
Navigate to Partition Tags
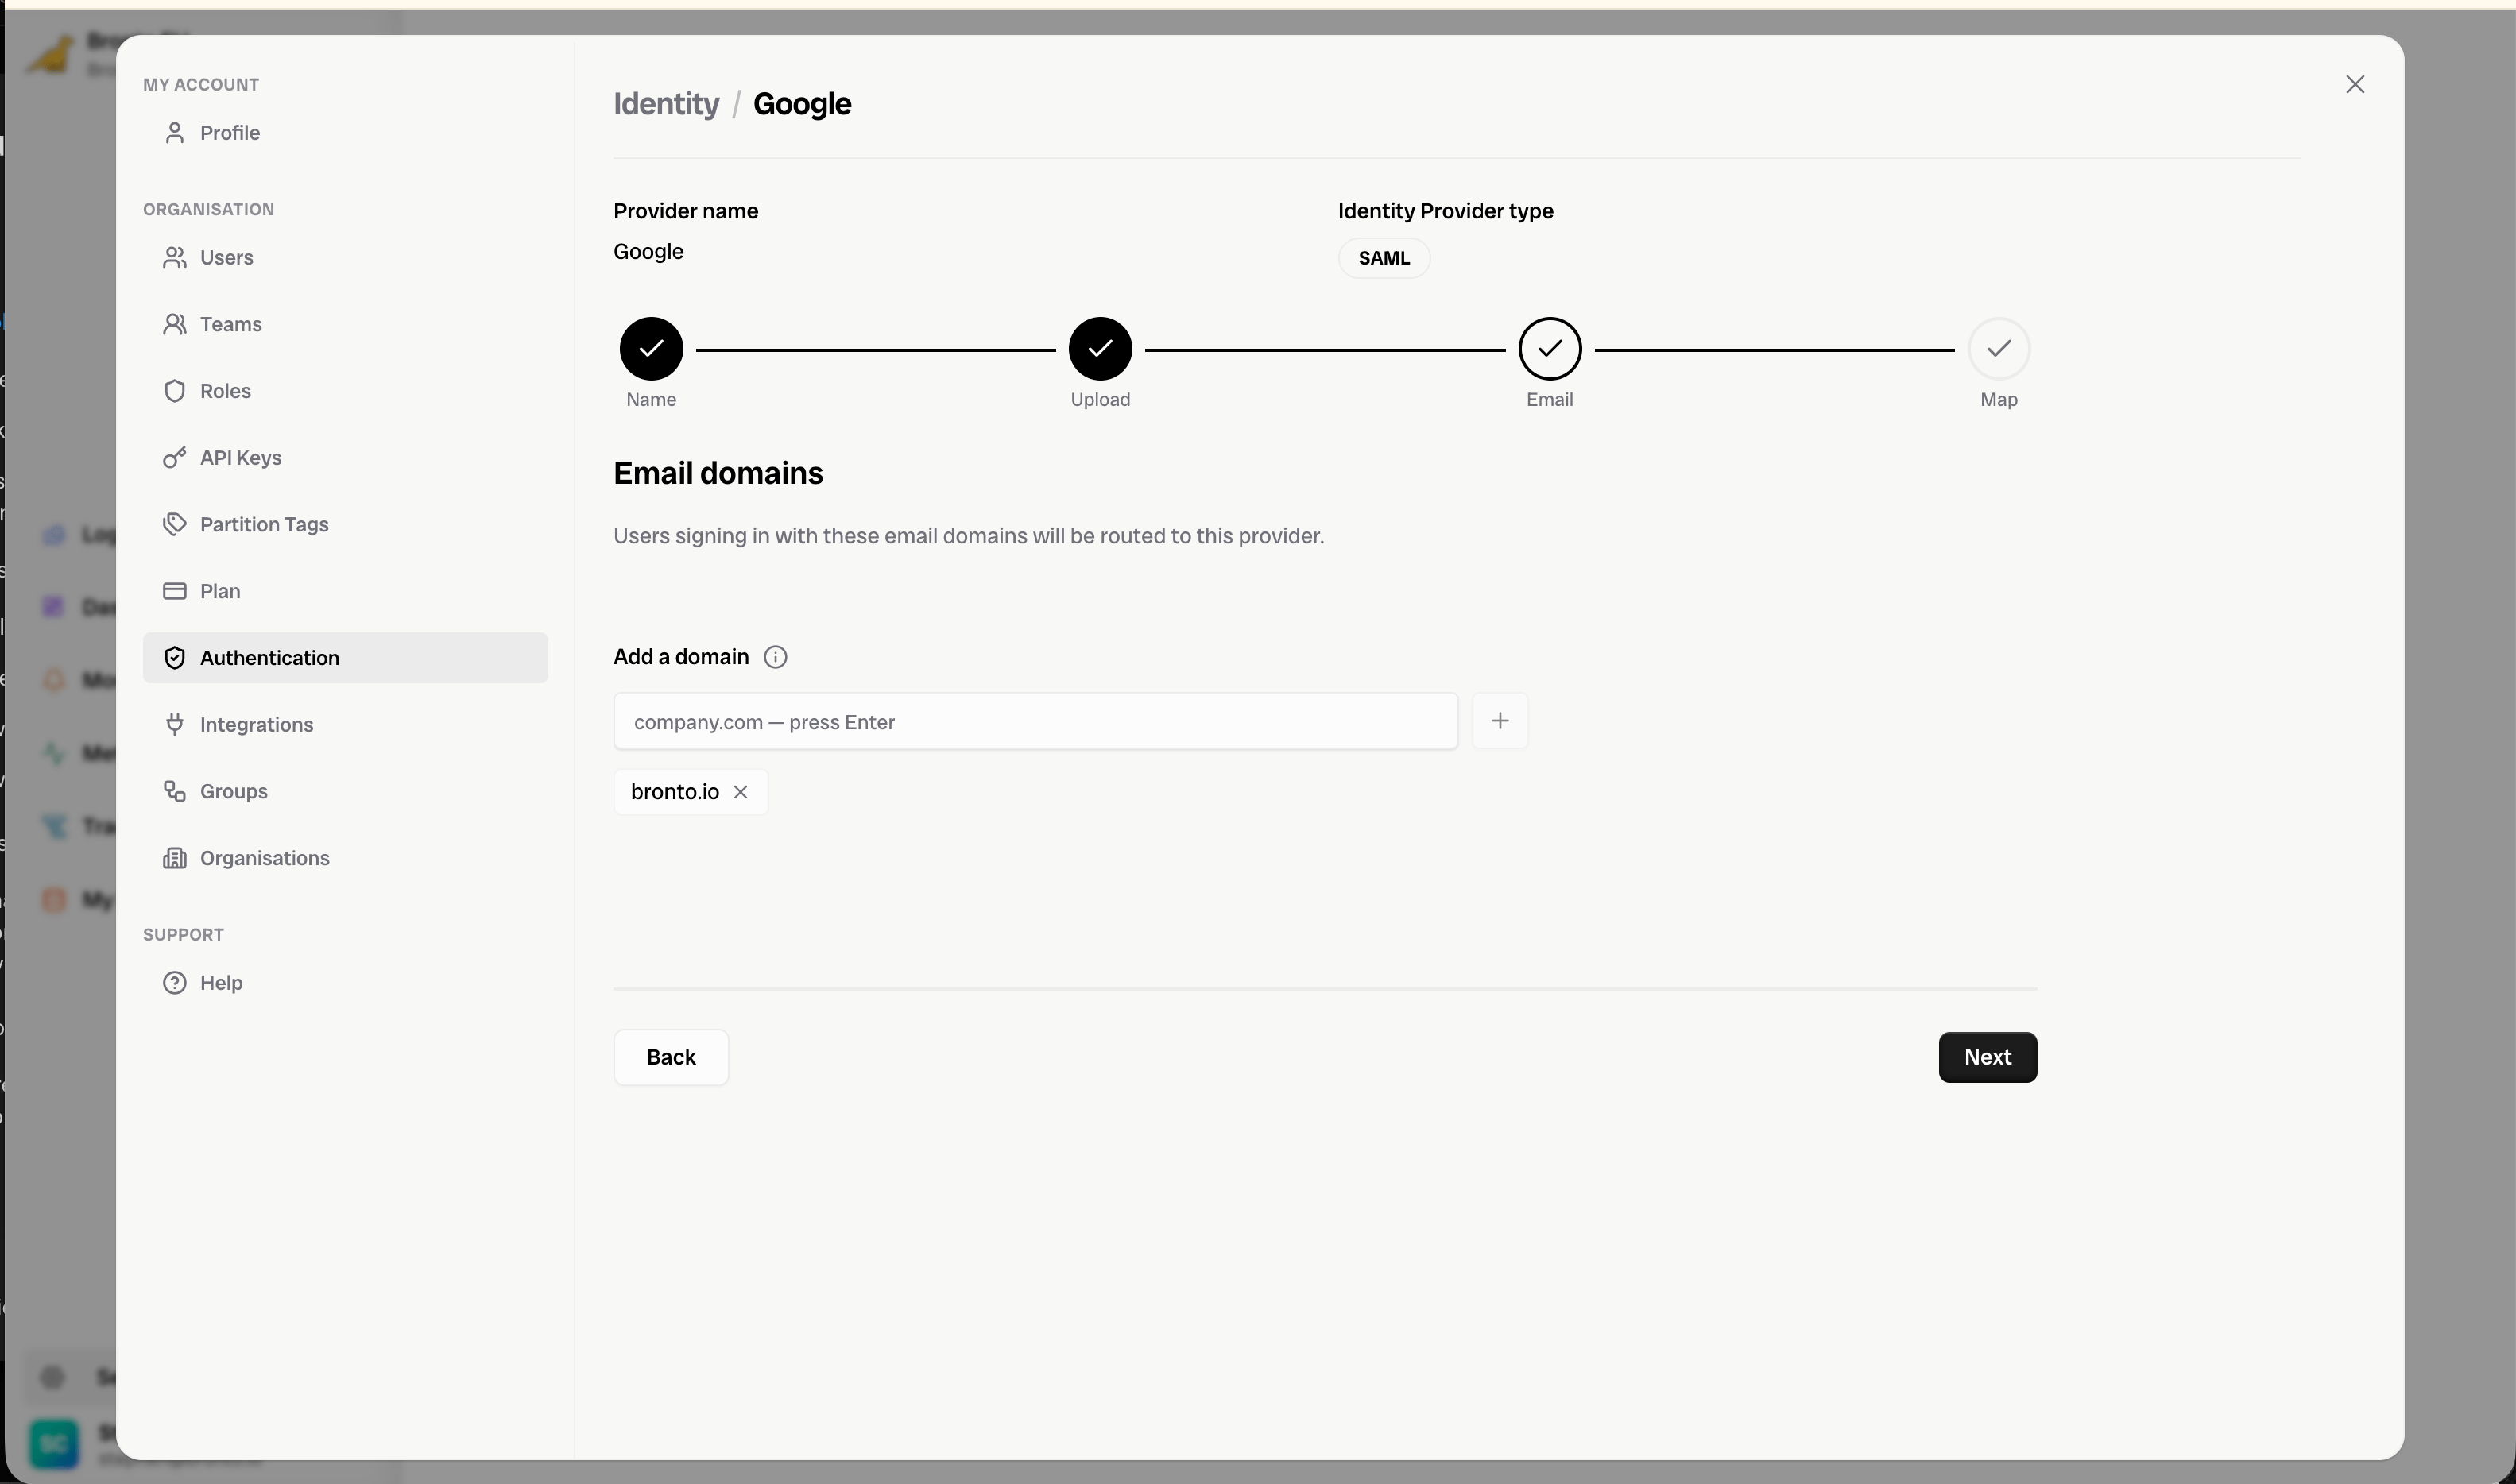(x=345, y=524)
